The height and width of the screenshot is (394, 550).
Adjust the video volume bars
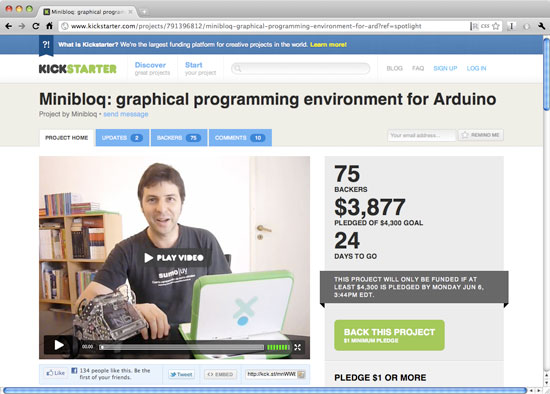pos(278,347)
